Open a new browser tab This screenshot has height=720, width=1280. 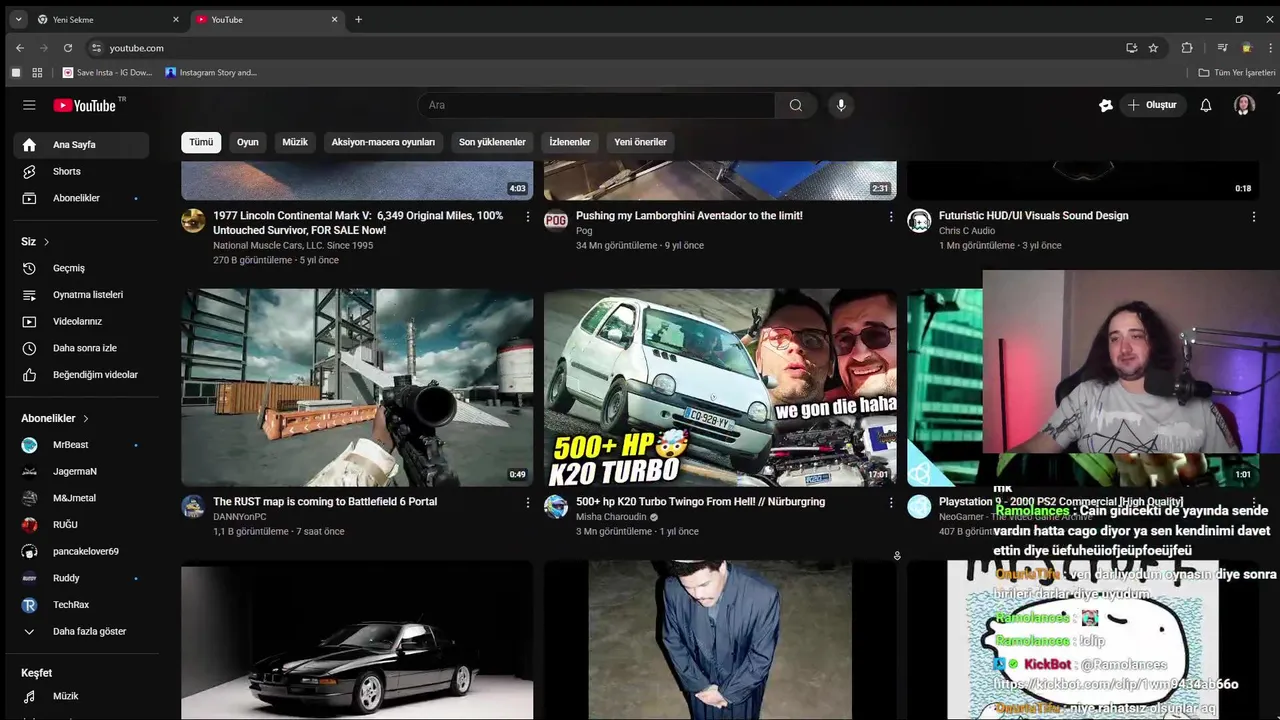point(358,19)
